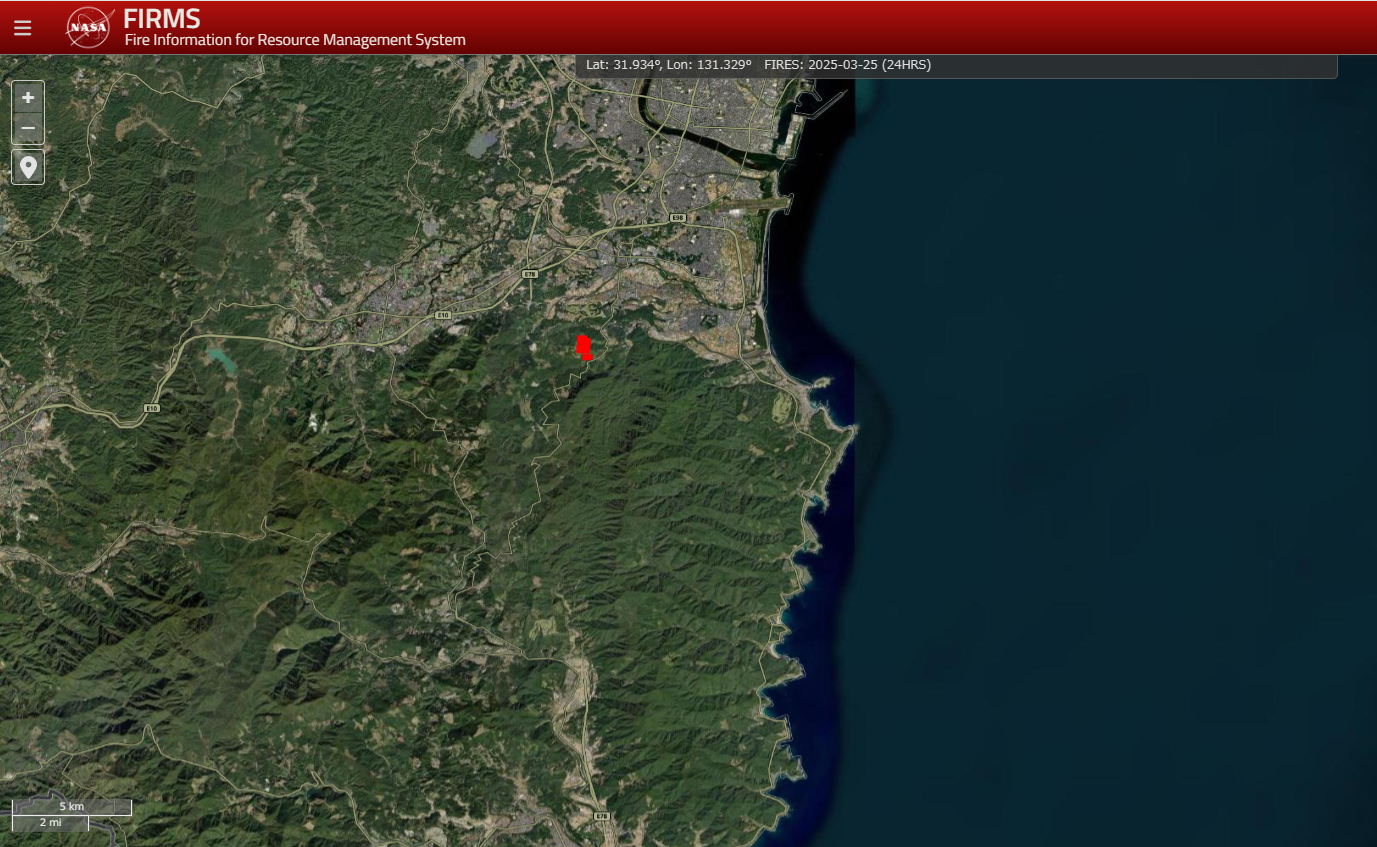
Task: Click the E98 highway shield
Action: point(678,217)
